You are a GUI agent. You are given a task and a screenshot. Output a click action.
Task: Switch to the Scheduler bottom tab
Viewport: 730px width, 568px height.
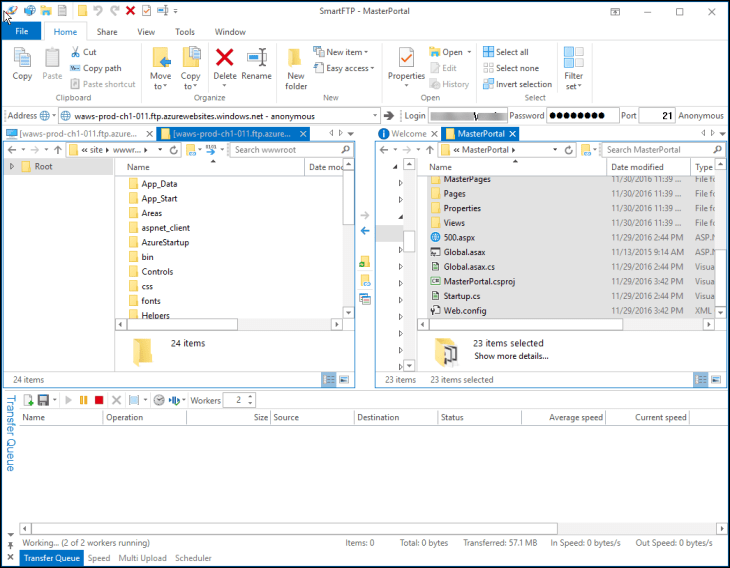click(x=193, y=558)
